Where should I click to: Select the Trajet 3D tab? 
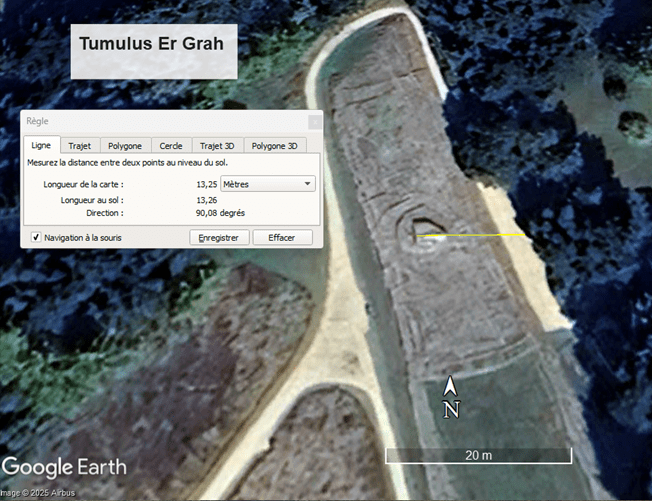tap(217, 146)
